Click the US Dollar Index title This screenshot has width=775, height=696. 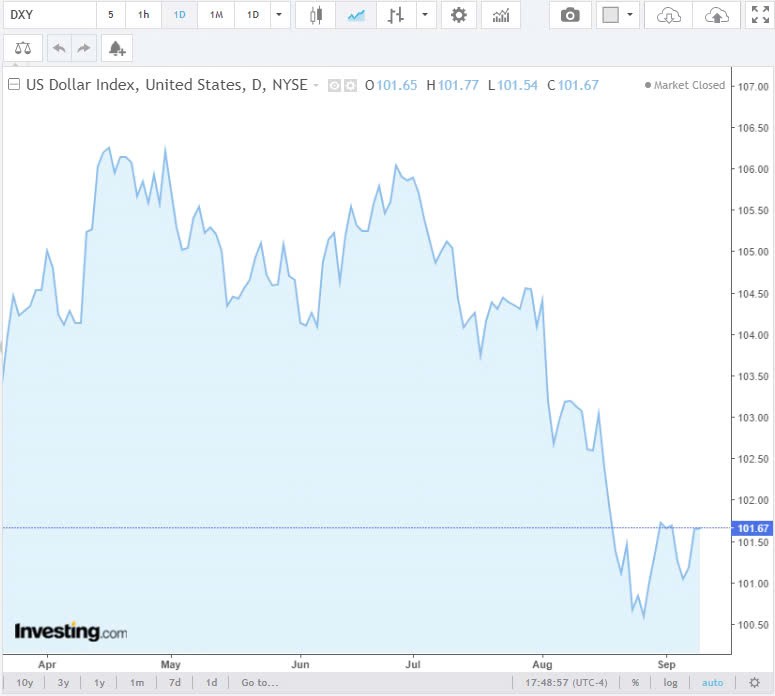(167, 85)
